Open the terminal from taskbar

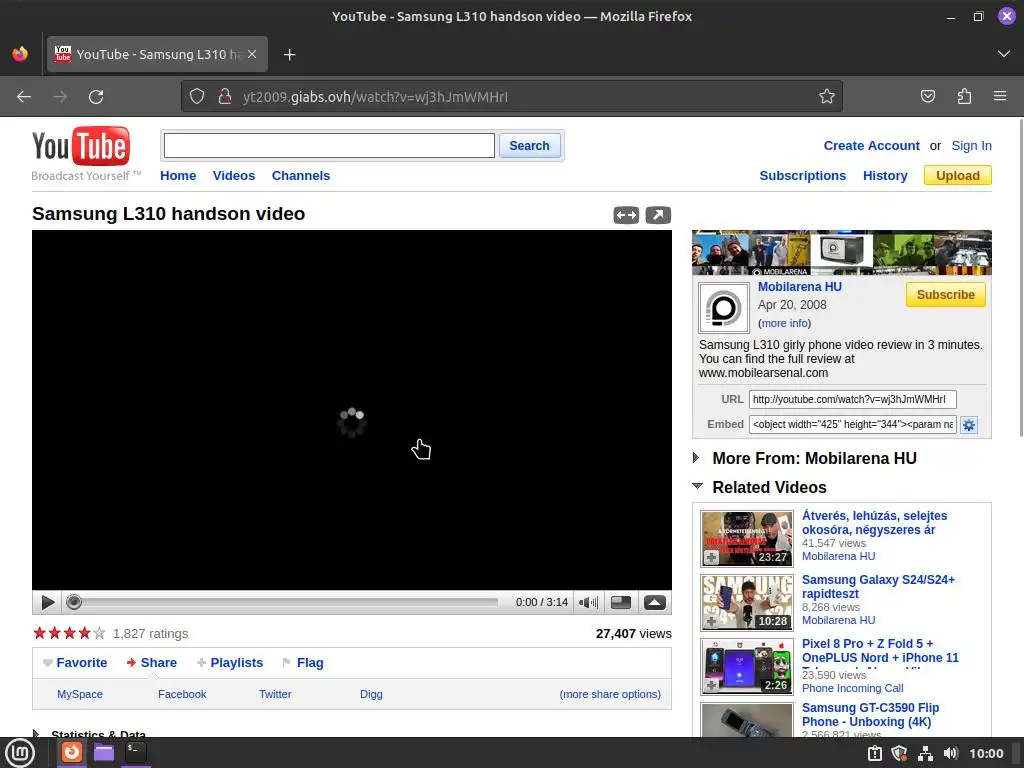tap(136, 752)
